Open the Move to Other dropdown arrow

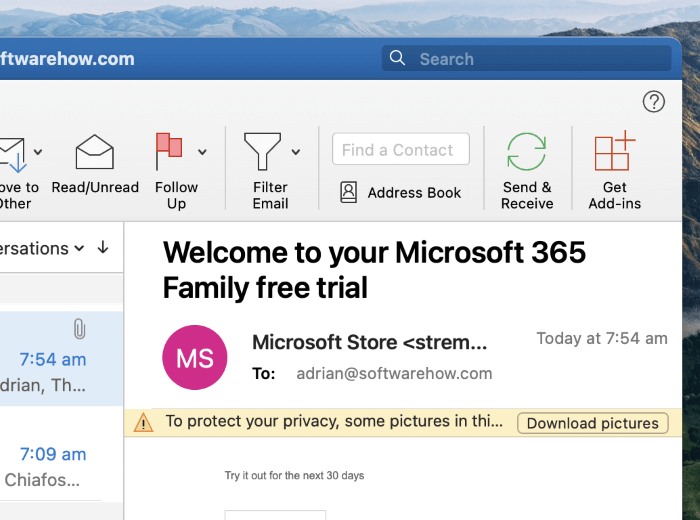click(x=38, y=152)
